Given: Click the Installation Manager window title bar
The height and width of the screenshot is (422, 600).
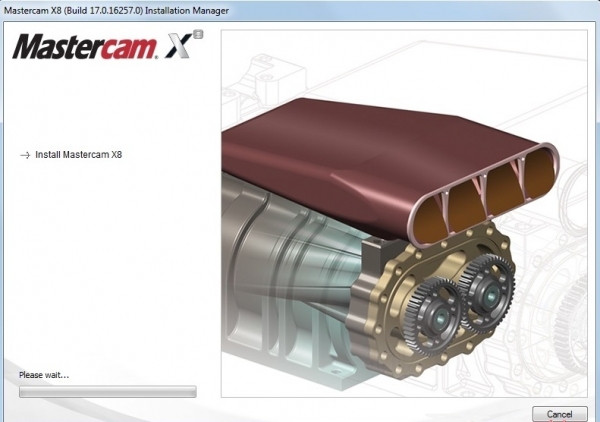Looking at the screenshot, I should click(300, 10).
